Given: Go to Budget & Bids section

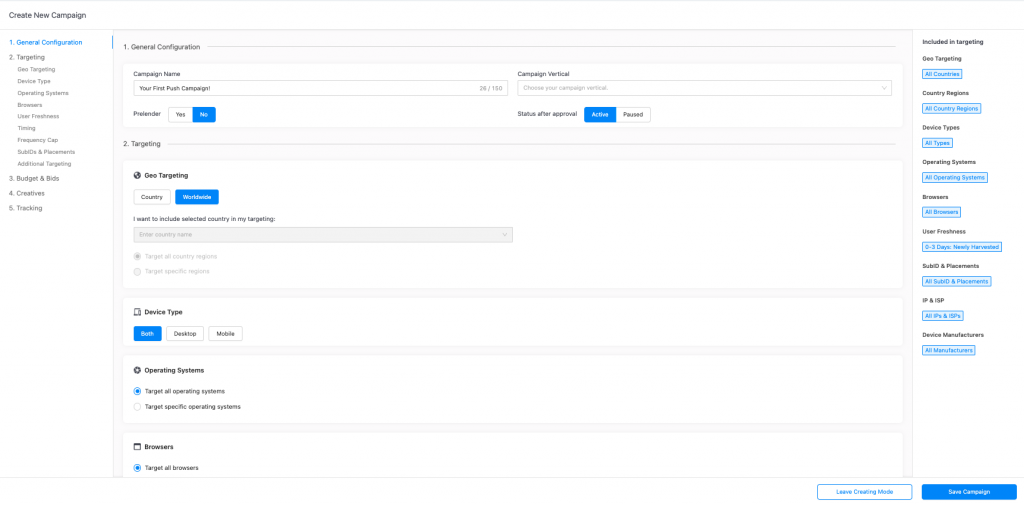Looking at the screenshot, I should point(35,178).
